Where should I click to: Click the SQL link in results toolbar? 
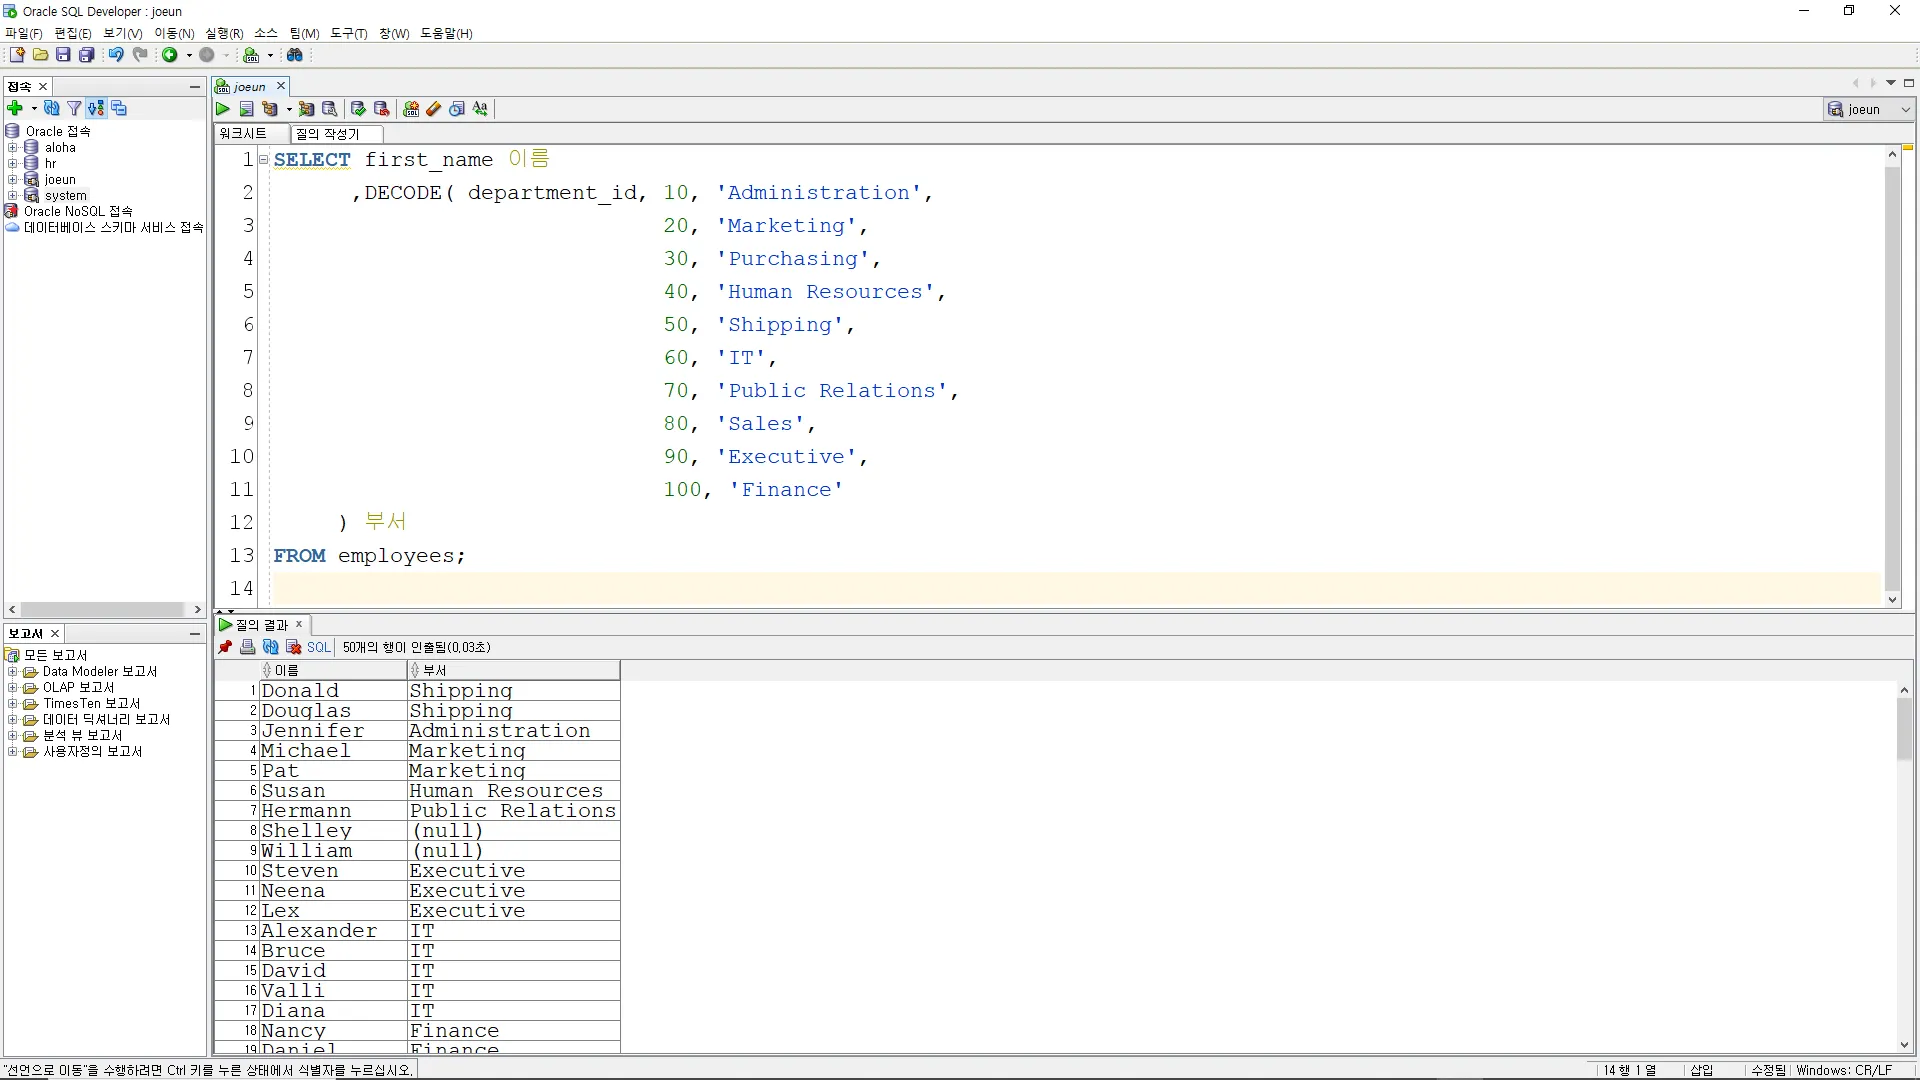pos(318,647)
